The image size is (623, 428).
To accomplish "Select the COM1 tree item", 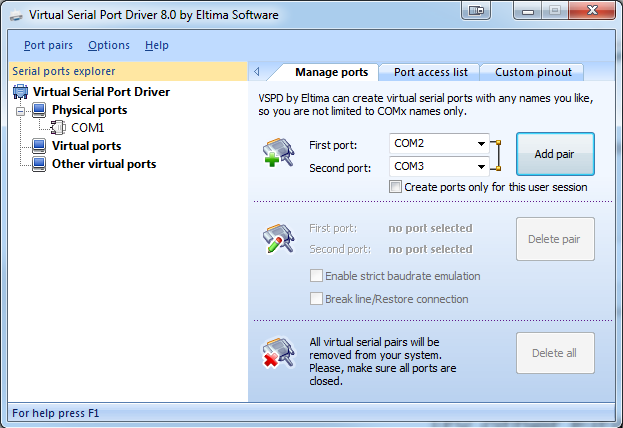I will click(87, 128).
